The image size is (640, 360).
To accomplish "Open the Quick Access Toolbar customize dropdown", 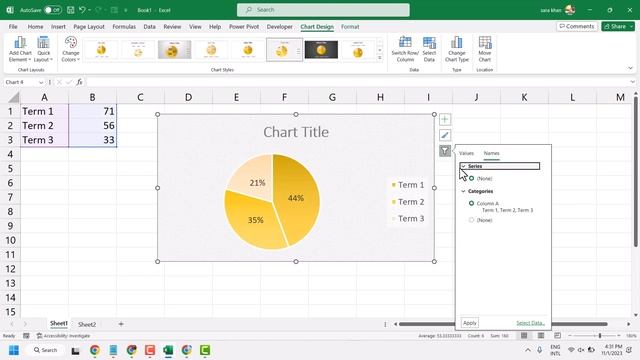I will point(126,10).
